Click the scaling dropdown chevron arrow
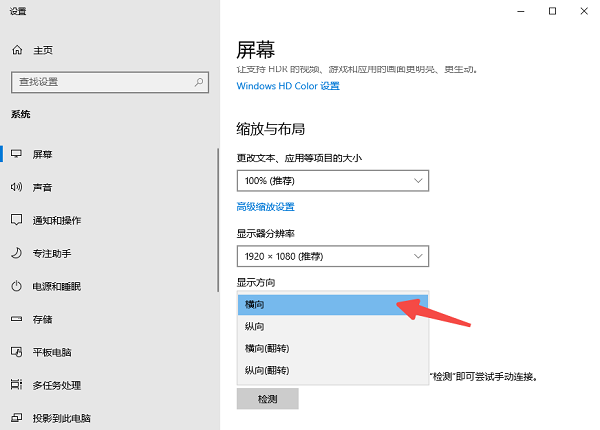 418,181
